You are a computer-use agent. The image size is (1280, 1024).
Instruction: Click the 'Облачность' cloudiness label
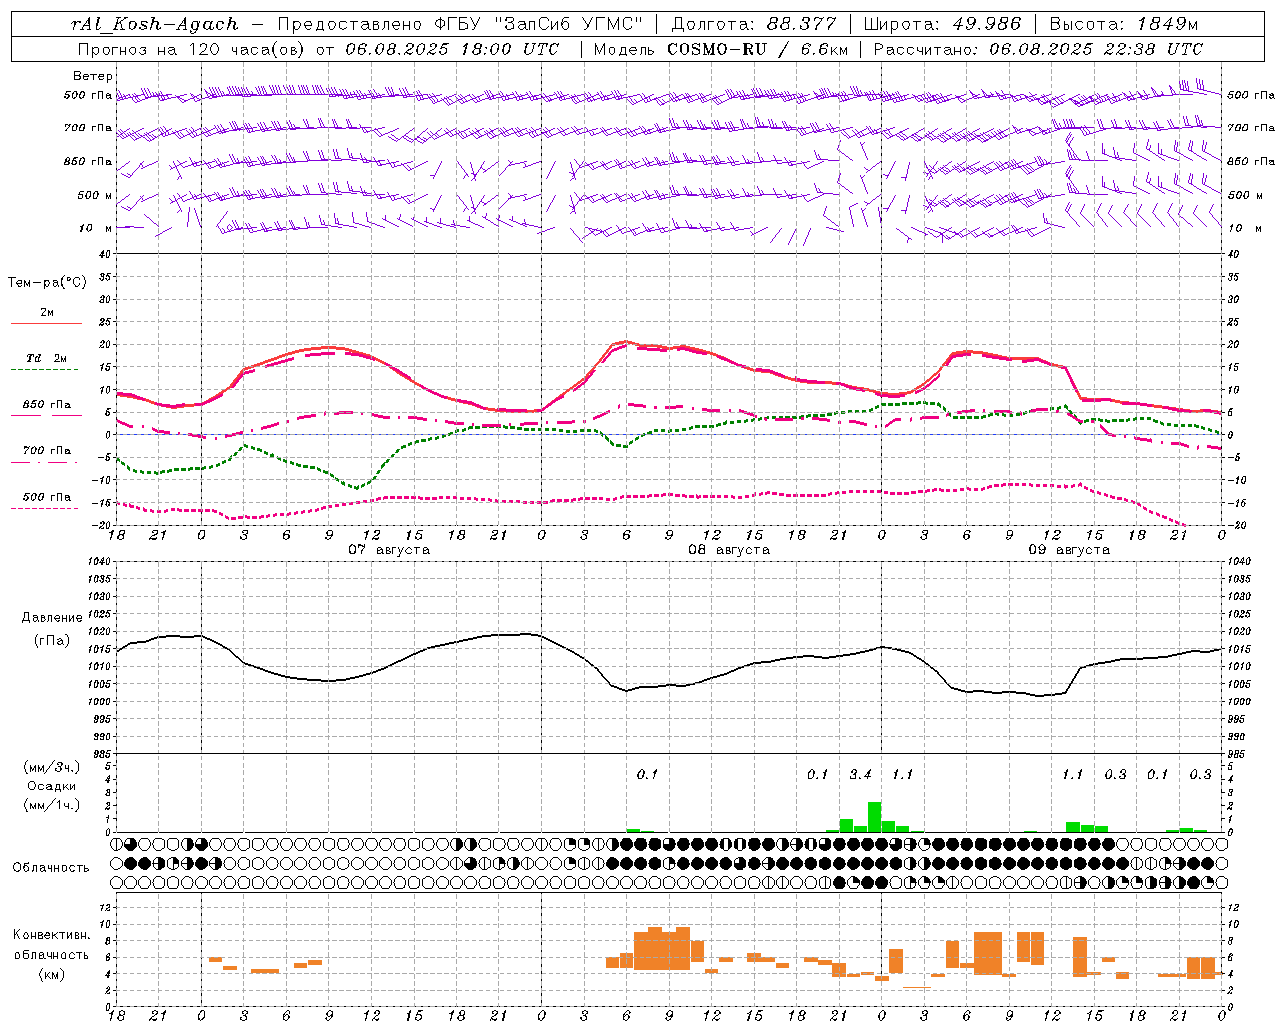[x=51, y=868]
